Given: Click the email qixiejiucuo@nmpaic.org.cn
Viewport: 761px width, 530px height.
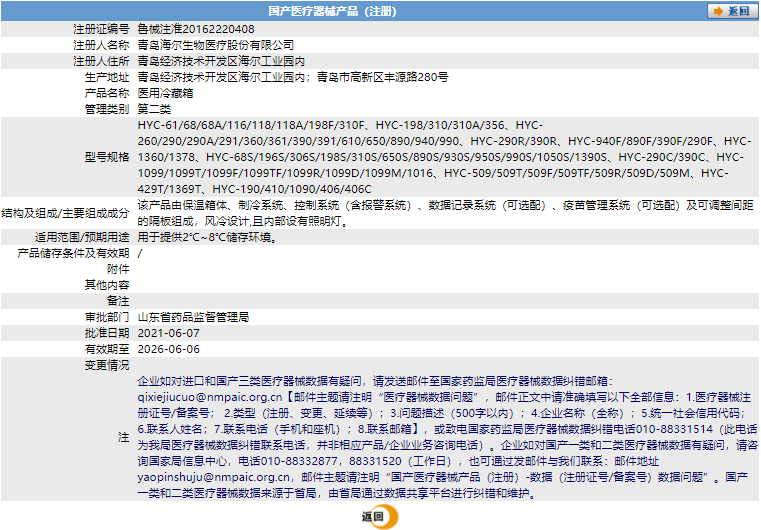Looking at the screenshot, I should pos(210,397).
